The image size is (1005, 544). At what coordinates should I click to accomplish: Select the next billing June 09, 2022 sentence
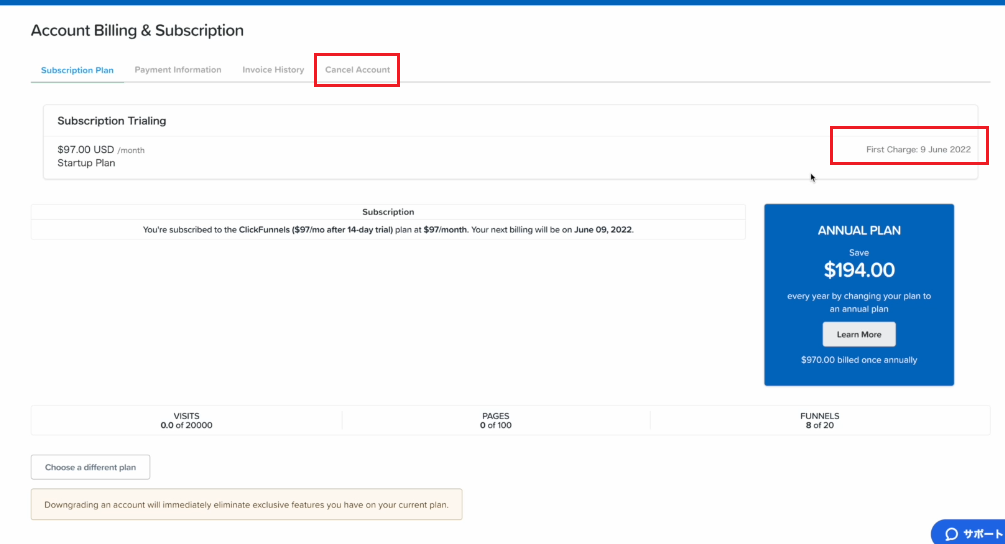click(388, 229)
